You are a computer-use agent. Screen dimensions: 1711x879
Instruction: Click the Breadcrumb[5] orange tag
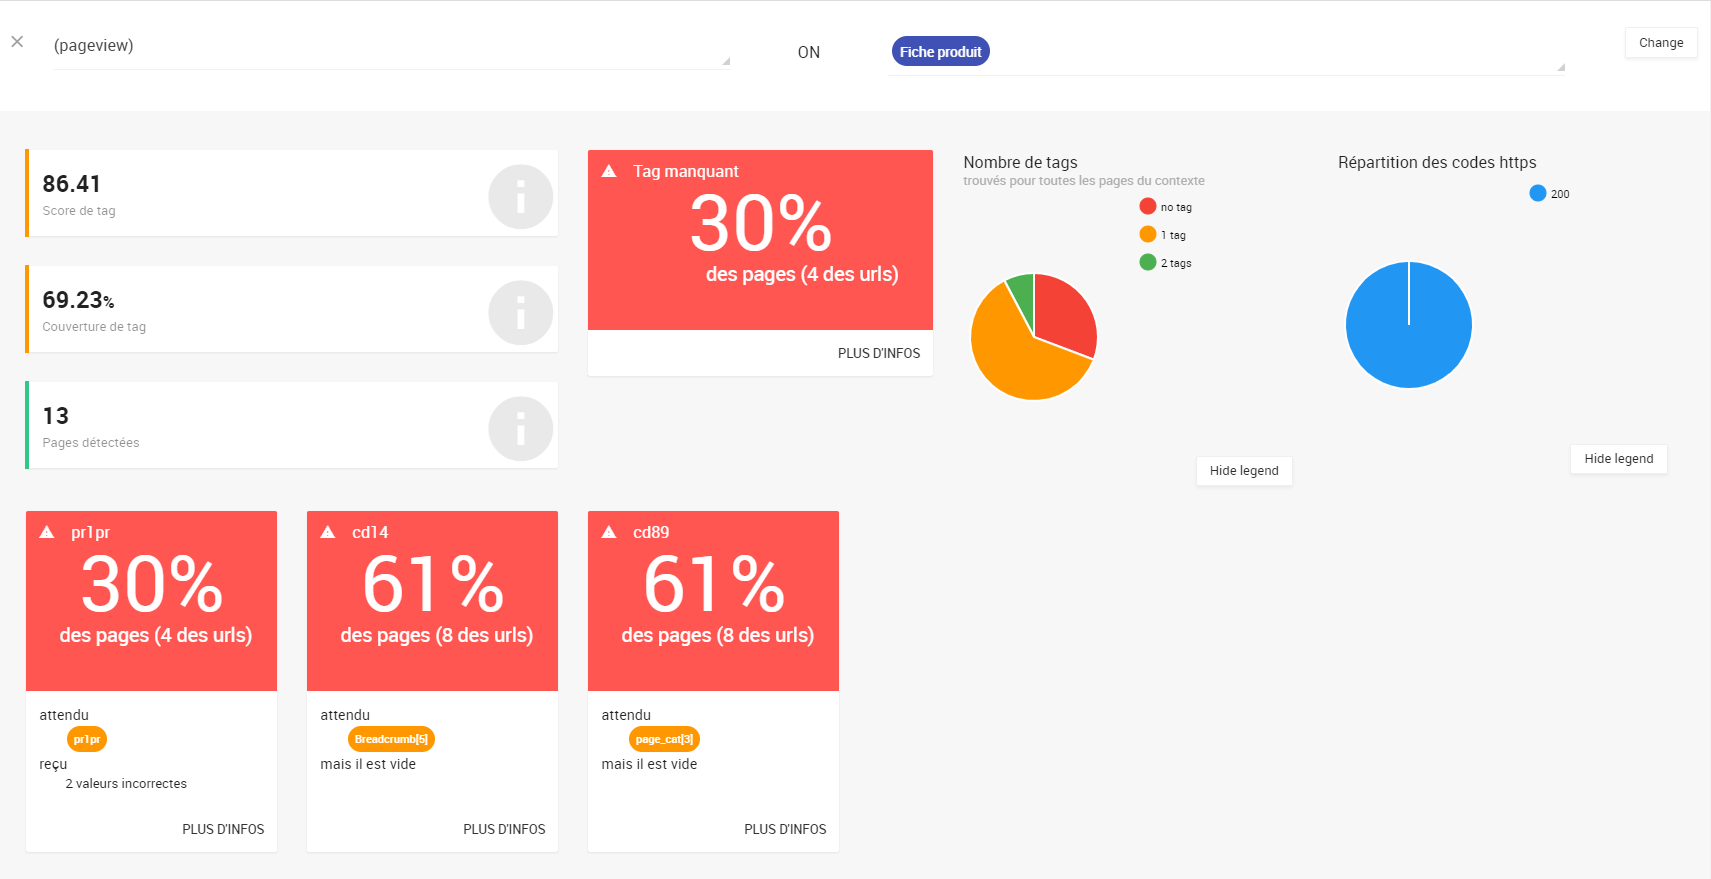click(x=391, y=739)
